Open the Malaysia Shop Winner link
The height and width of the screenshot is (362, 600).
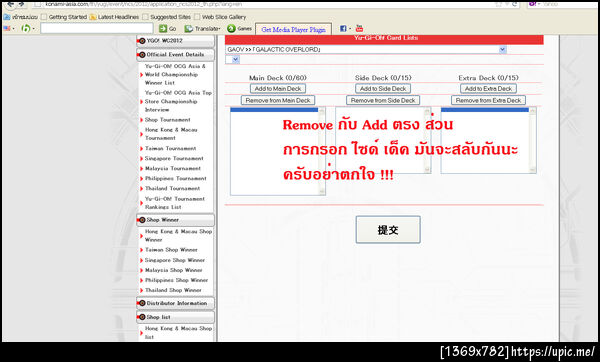(x=173, y=270)
